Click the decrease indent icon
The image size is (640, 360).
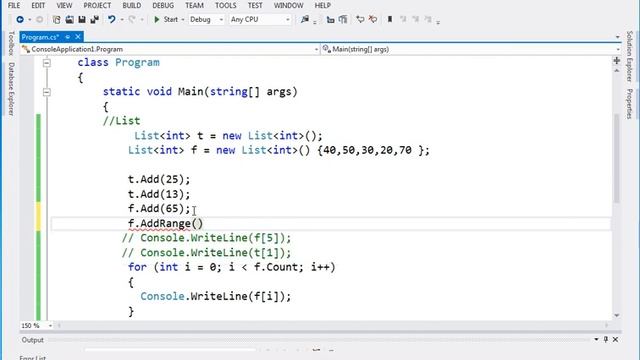330,19
